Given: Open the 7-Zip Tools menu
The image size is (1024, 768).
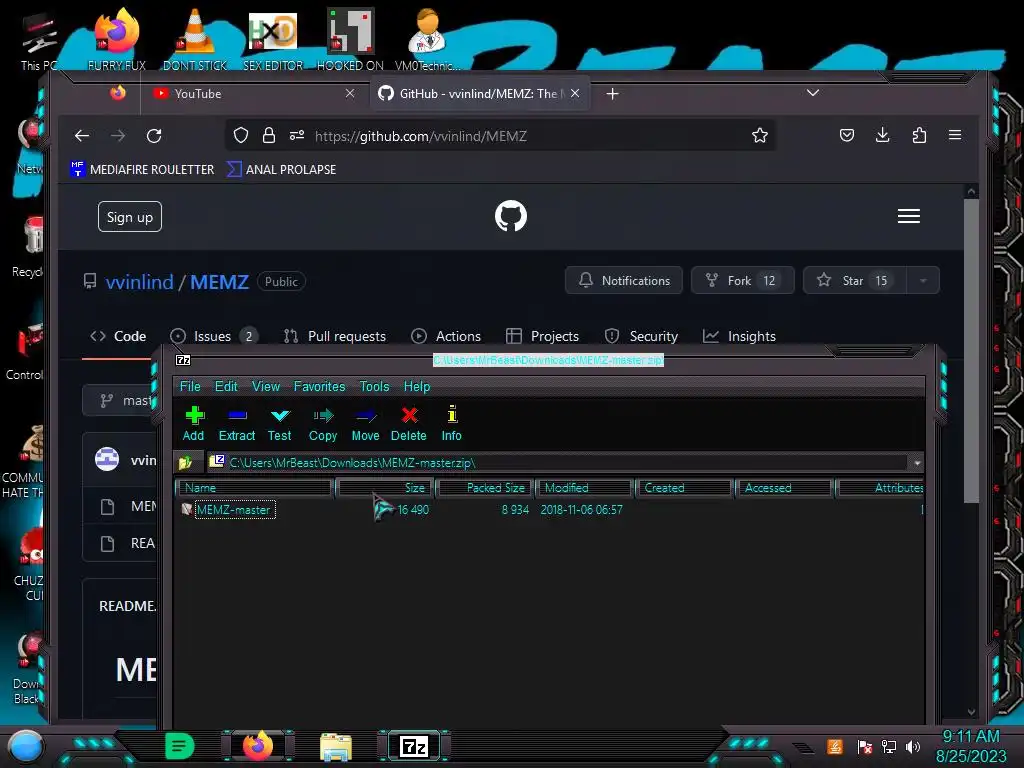Looking at the screenshot, I should click(x=374, y=386).
